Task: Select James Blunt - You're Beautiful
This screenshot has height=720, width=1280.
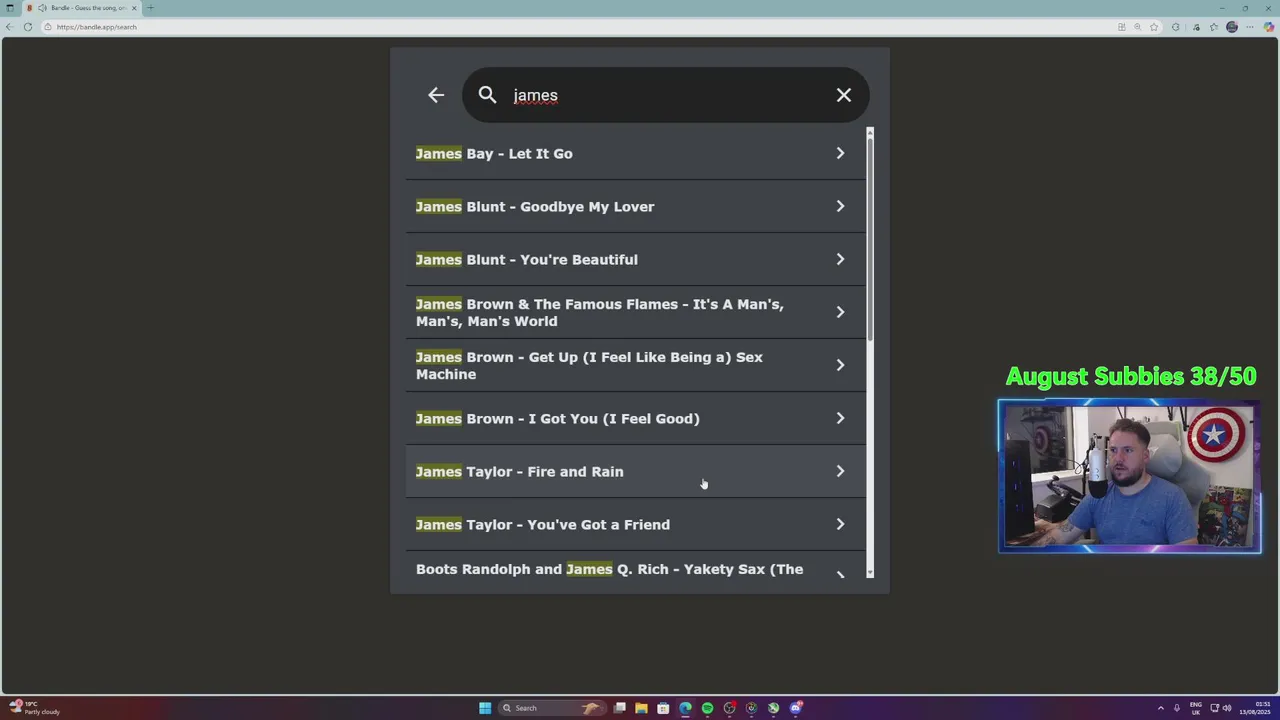Action: point(635,260)
